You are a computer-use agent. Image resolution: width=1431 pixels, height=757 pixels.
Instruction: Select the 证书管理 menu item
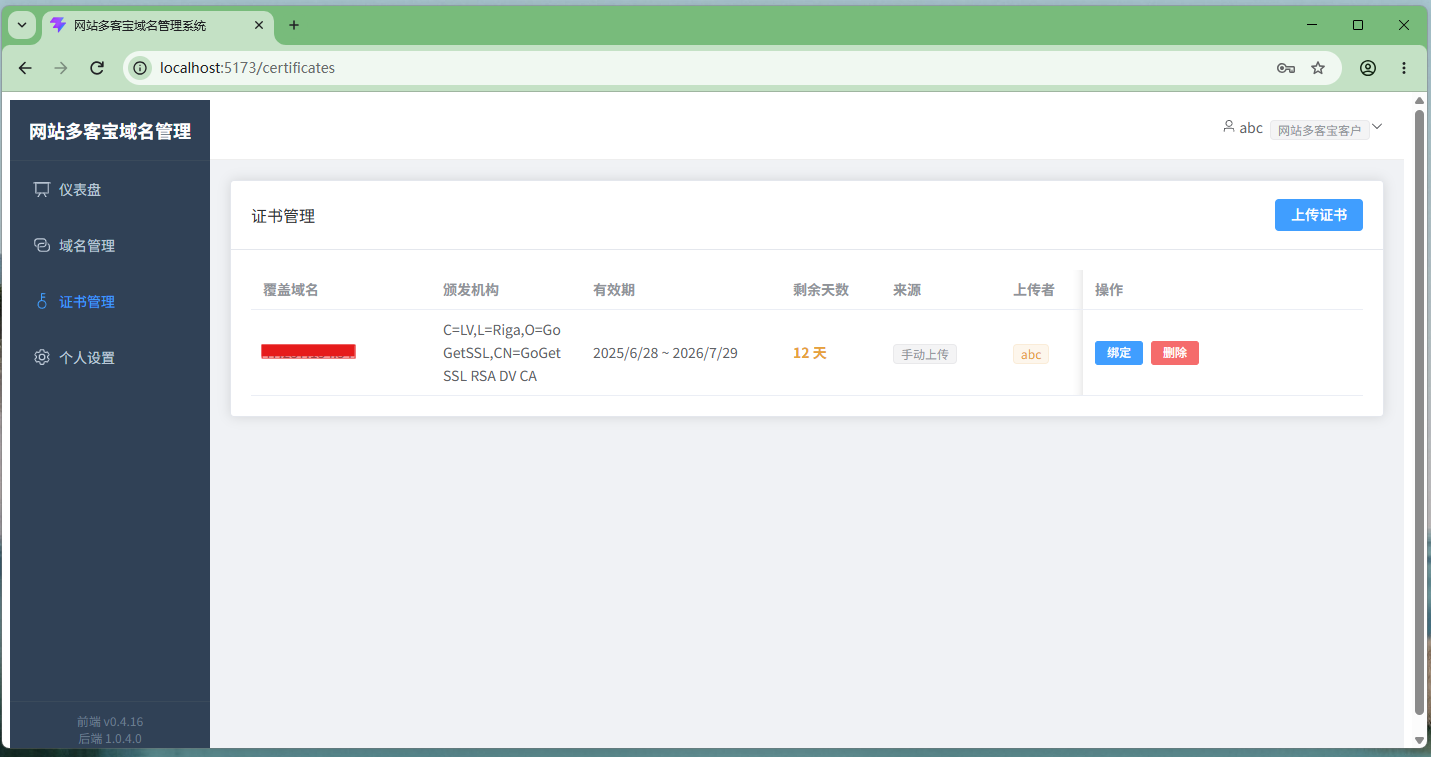[110, 301]
